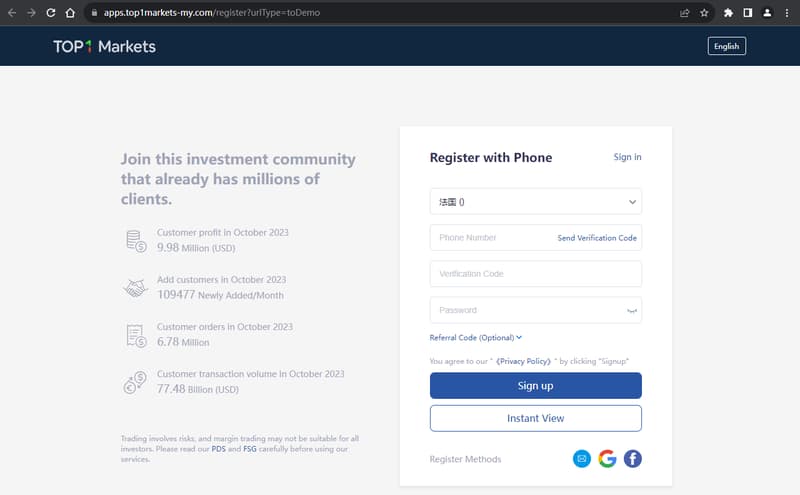Click the browser address bar URL

click(212, 13)
